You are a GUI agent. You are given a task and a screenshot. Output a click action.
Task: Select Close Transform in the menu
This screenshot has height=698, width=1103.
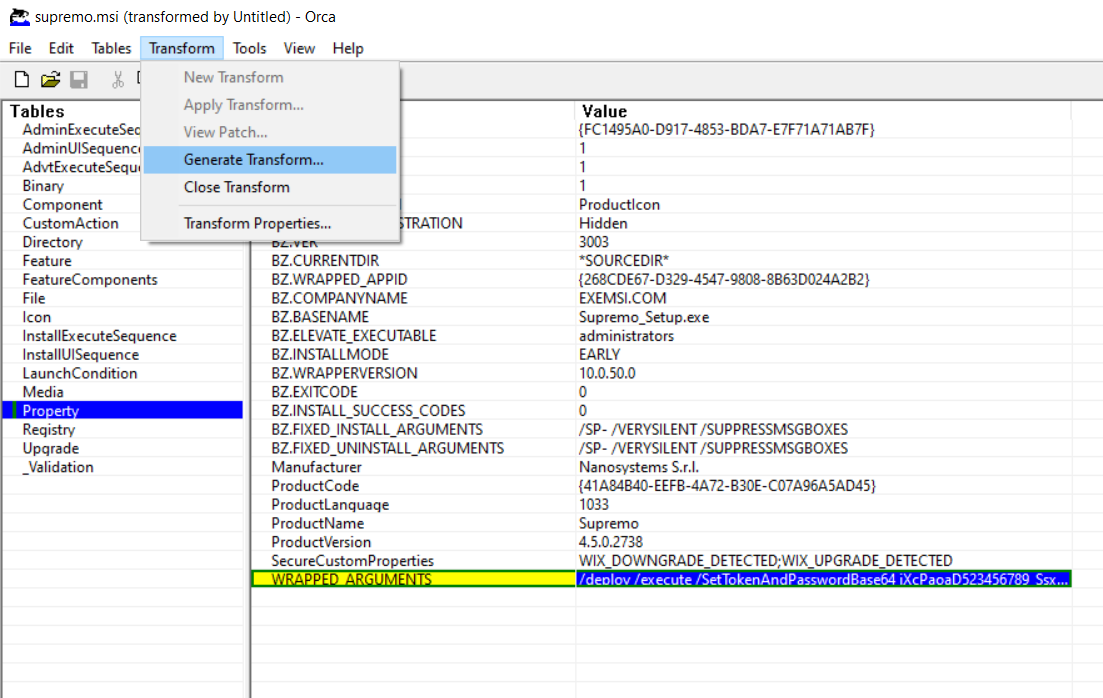pyautogui.click(x=269, y=187)
